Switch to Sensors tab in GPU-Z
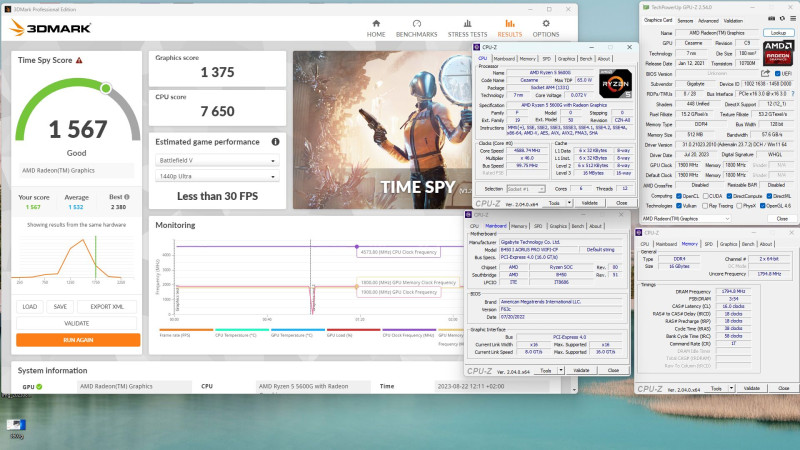The width and height of the screenshot is (800, 450). [685, 21]
